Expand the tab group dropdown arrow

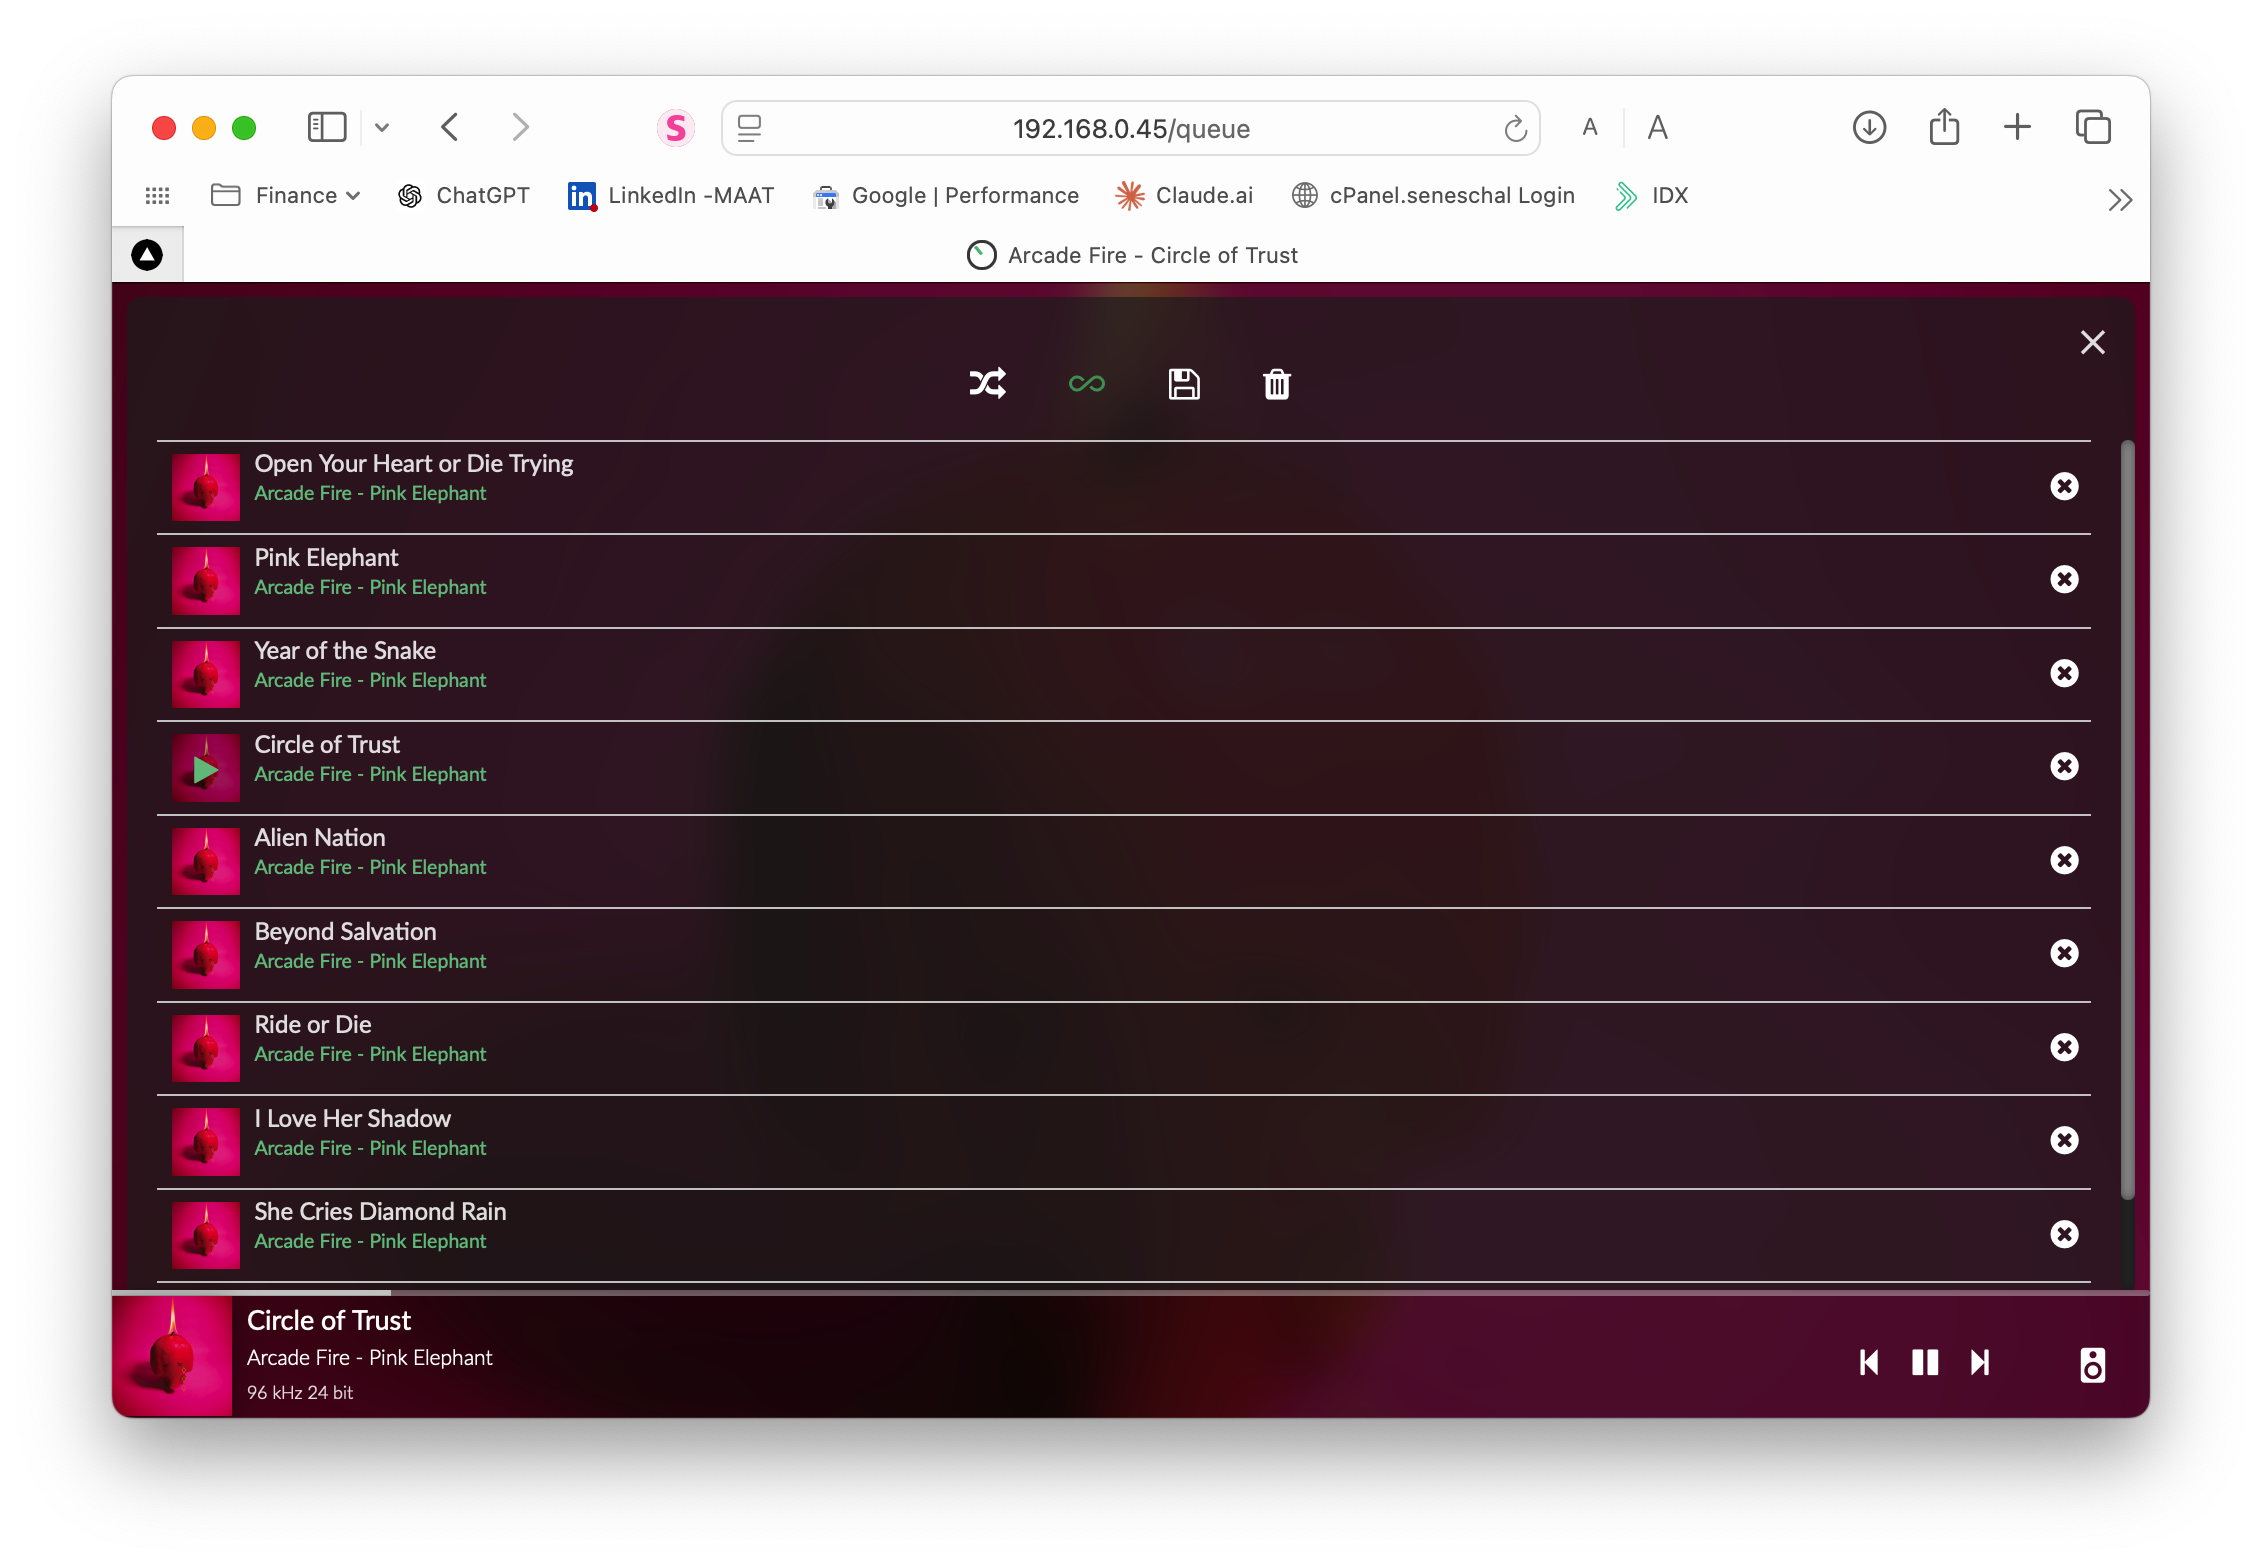click(382, 127)
